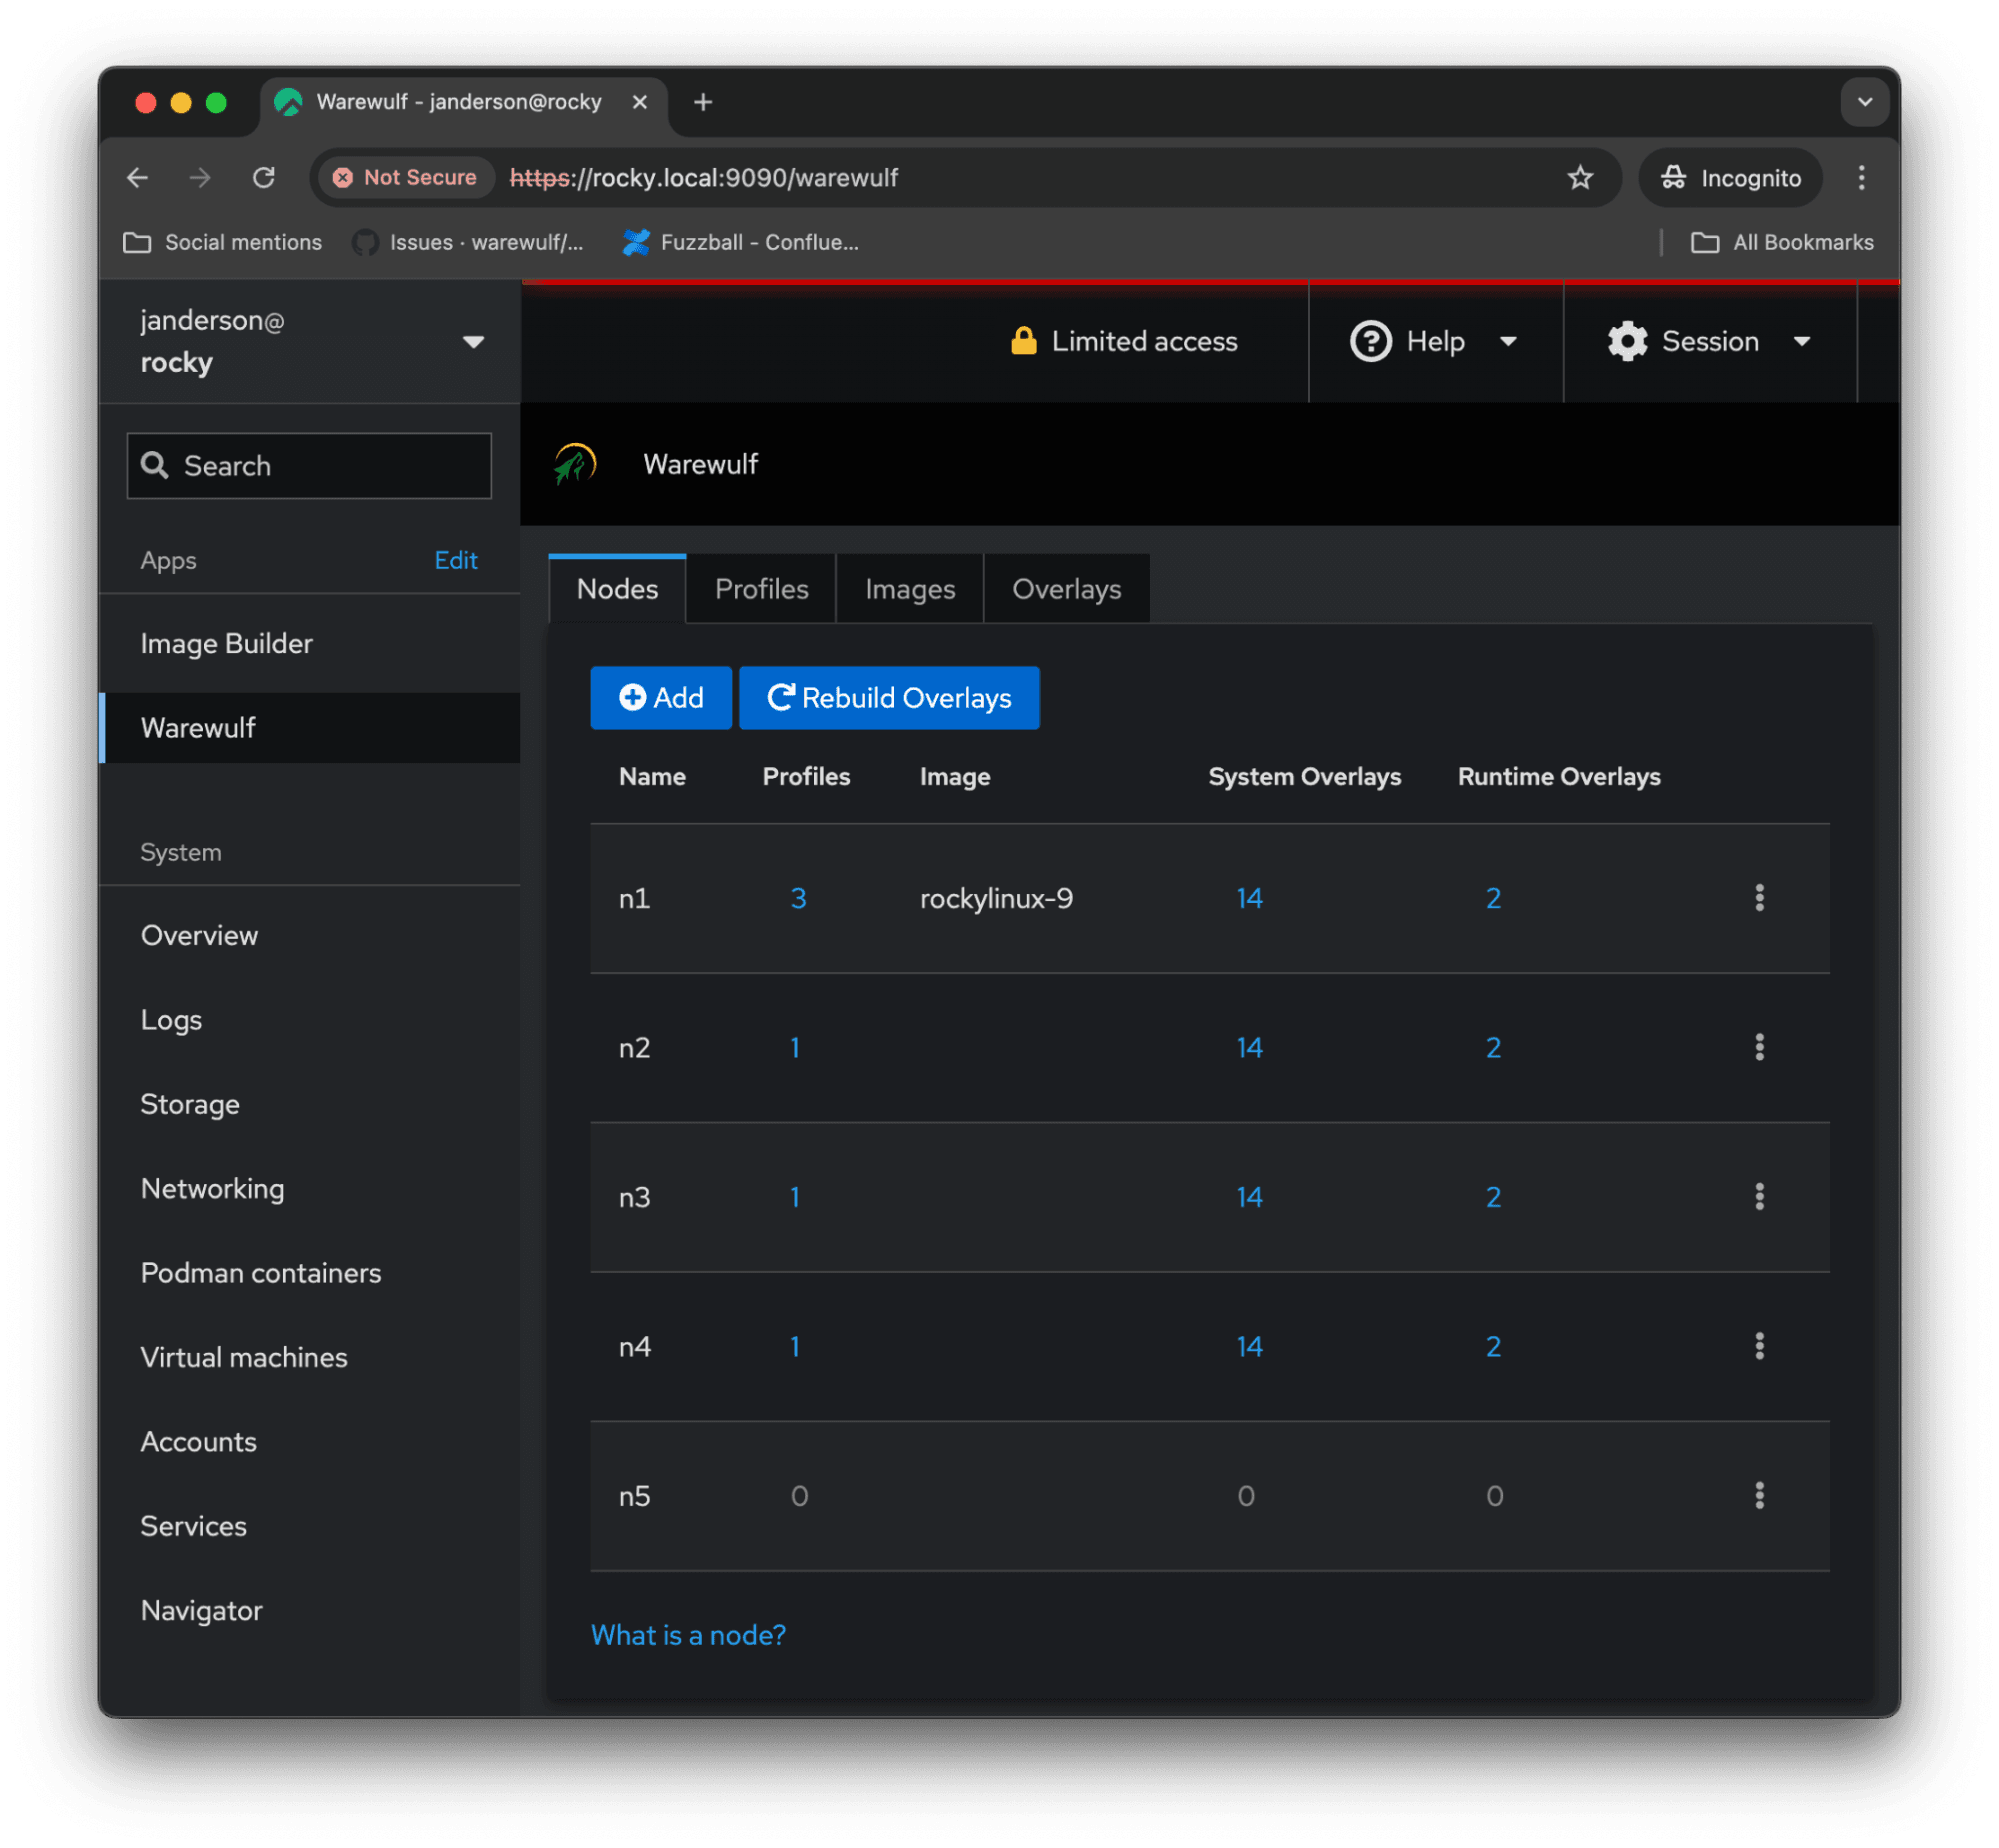1999x1848 pixels.
Task: Click n1 profiles count 3
Action: pyautogui.click(x=798, y=898)
